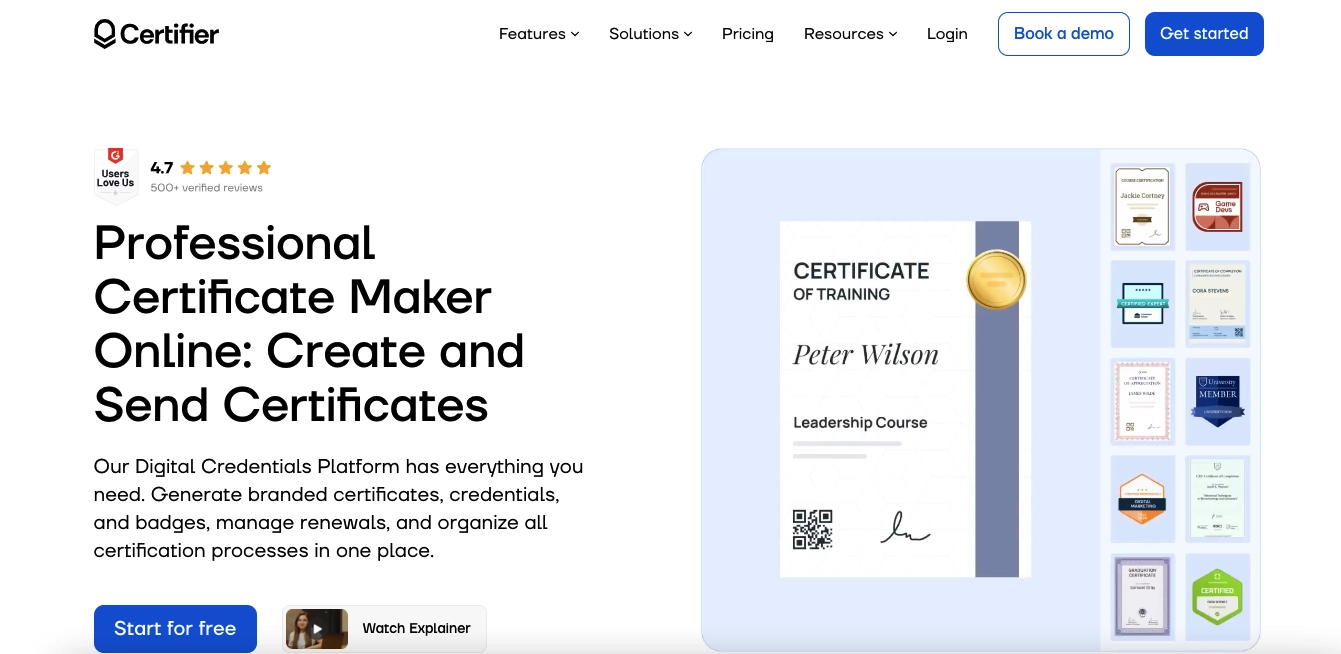Expand the Features dropdown menu

(x=539, y=34)
